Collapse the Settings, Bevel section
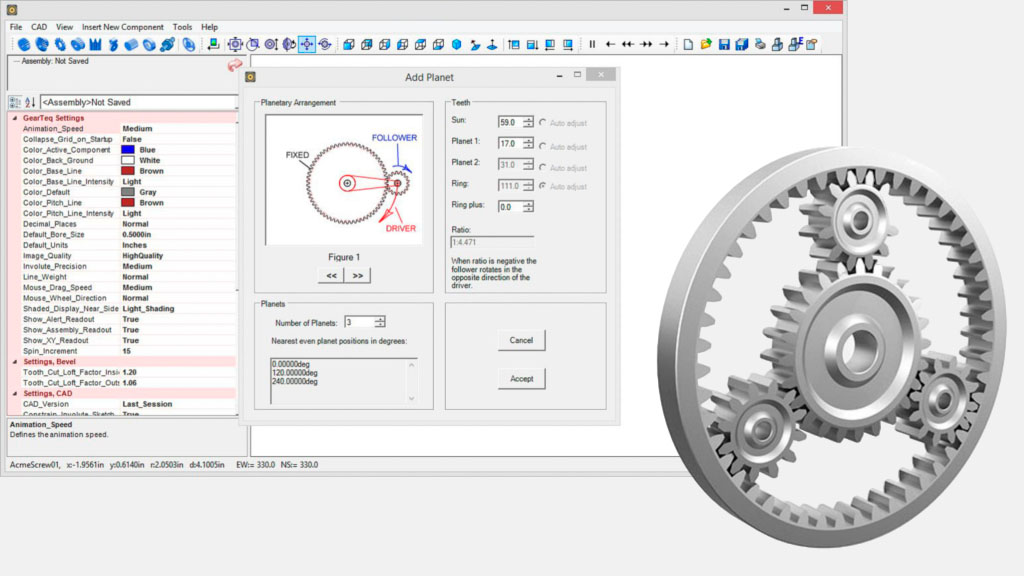 click(x=14, y=361)
